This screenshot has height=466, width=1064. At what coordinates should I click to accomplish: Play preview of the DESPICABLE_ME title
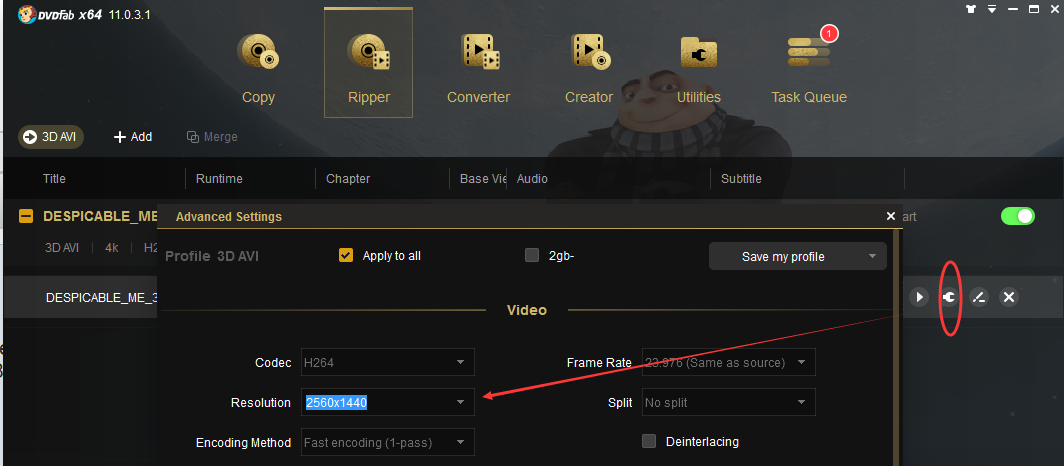(x=919, y=297)
